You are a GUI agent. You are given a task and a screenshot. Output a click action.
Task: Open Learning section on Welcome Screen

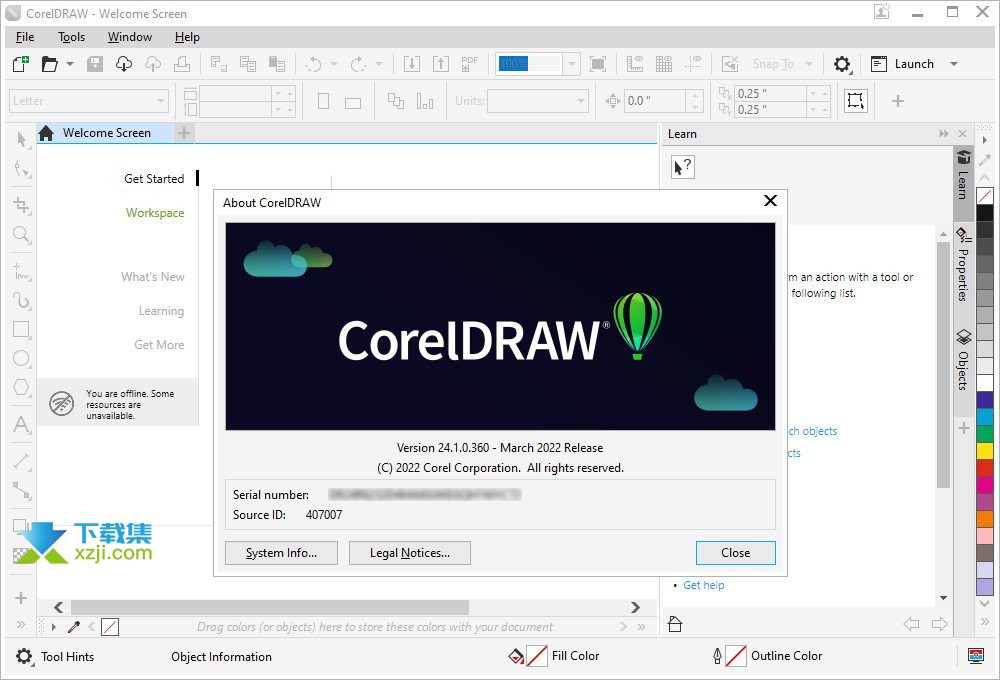pos(161,311)
